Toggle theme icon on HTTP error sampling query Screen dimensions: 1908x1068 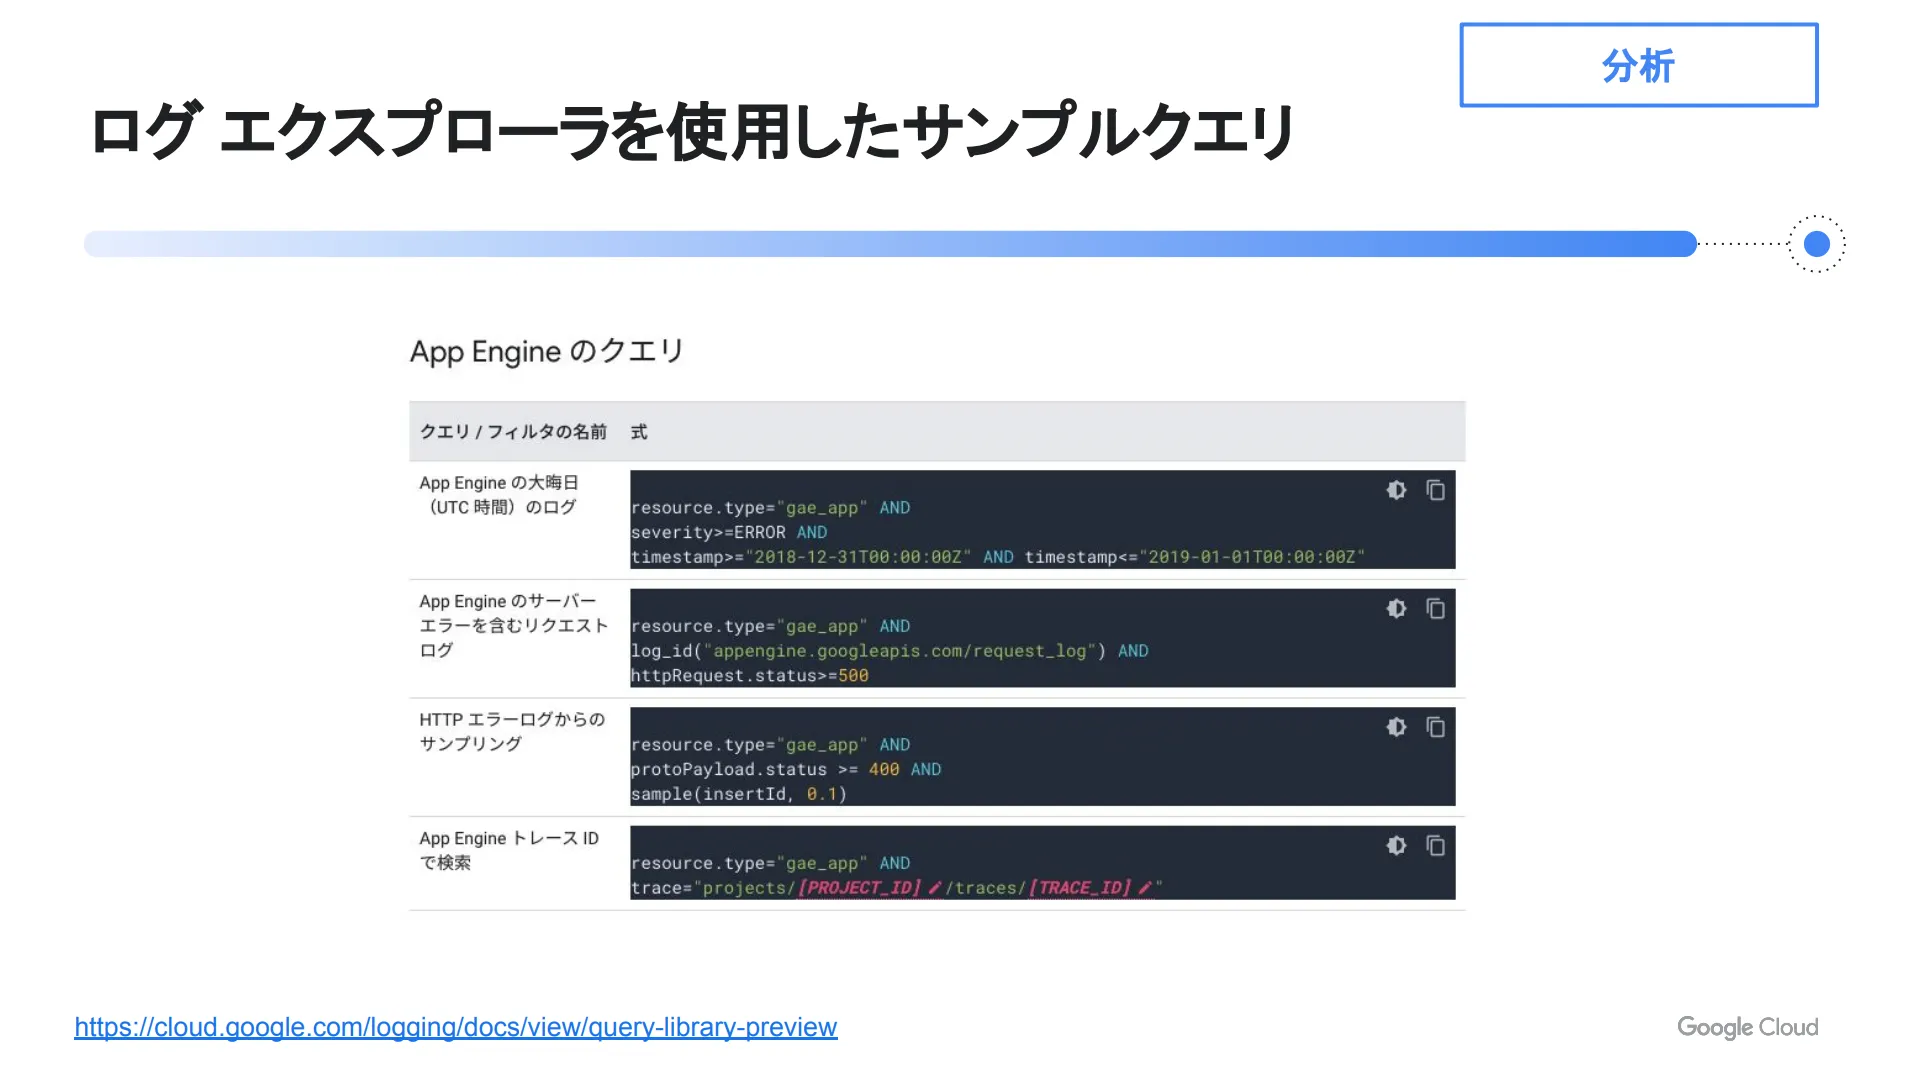[1396, 727]
